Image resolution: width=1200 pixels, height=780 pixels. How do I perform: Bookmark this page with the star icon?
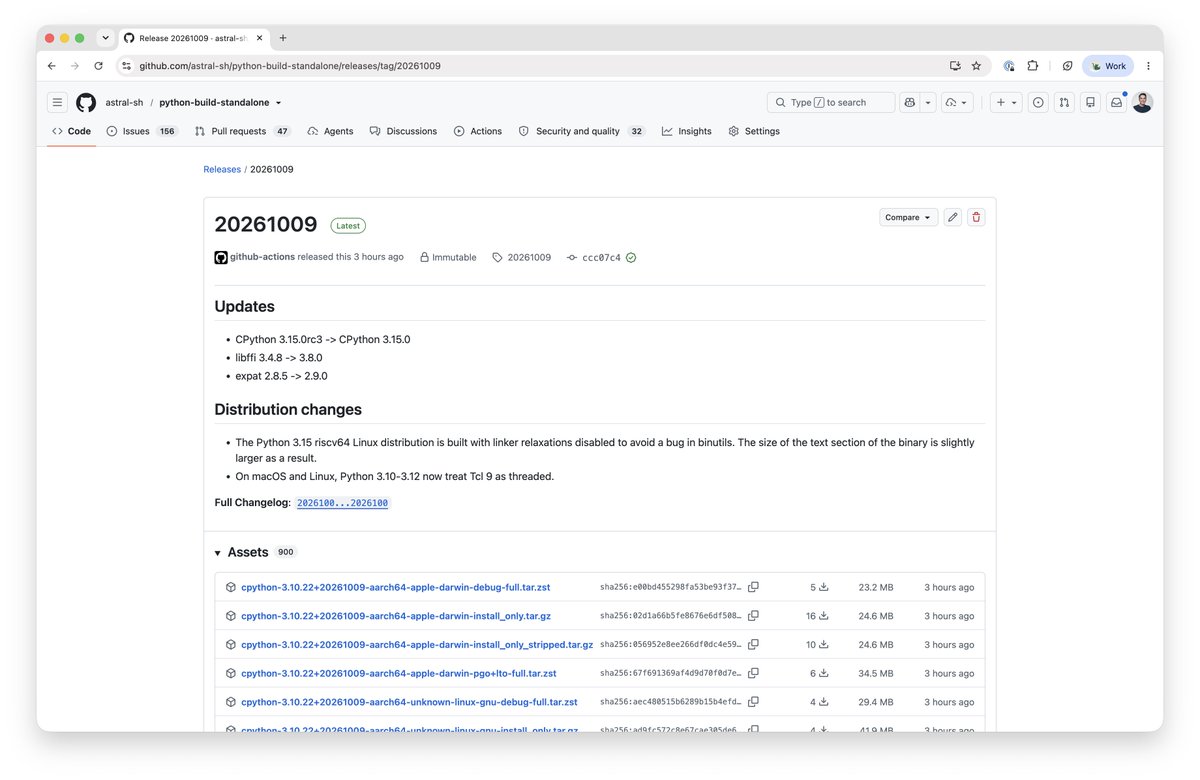click(x=976, y=66)
